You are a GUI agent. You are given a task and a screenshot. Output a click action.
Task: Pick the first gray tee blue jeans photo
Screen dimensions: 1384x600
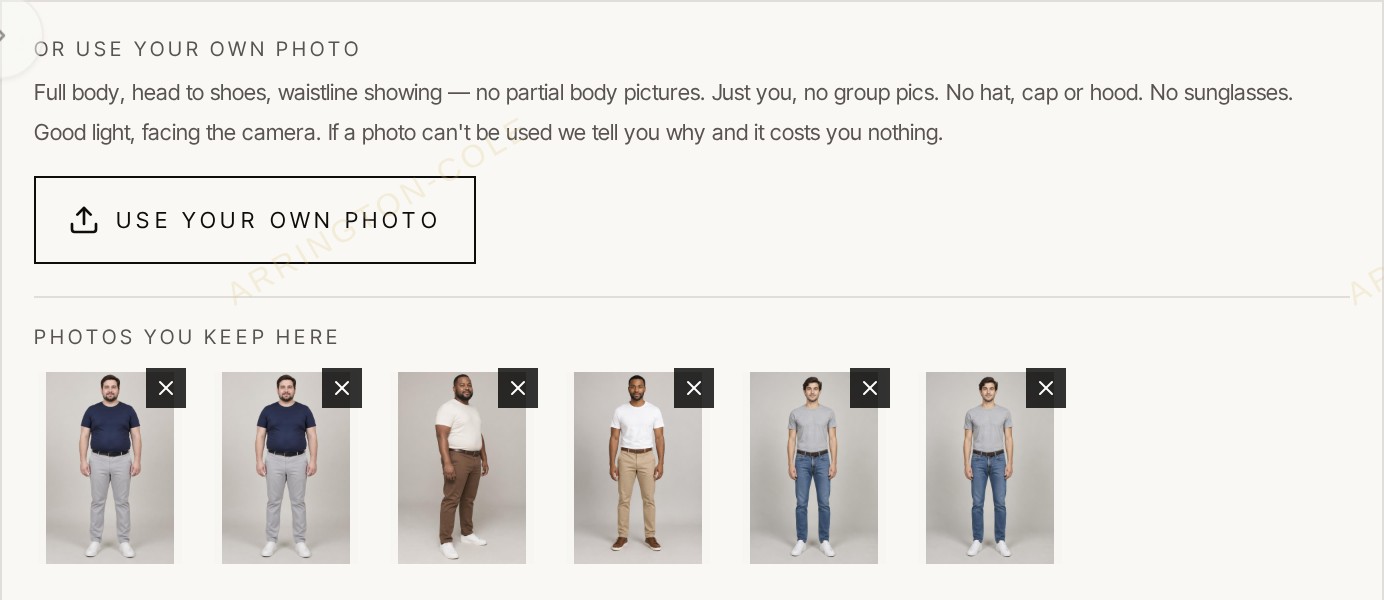click(x=814, y=468)
